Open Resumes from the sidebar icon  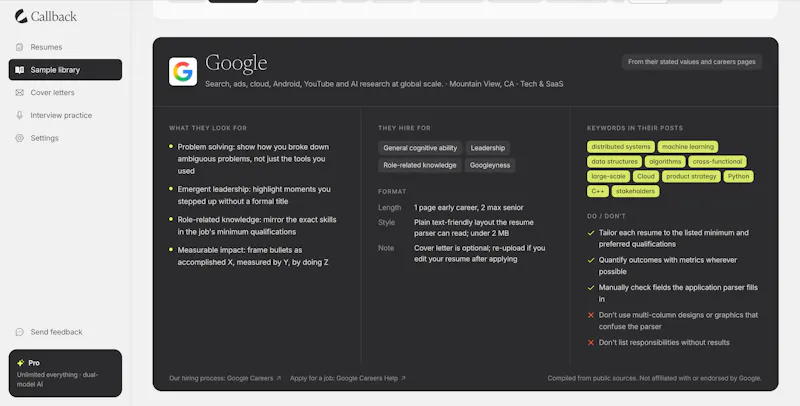(x=19, y=47)
